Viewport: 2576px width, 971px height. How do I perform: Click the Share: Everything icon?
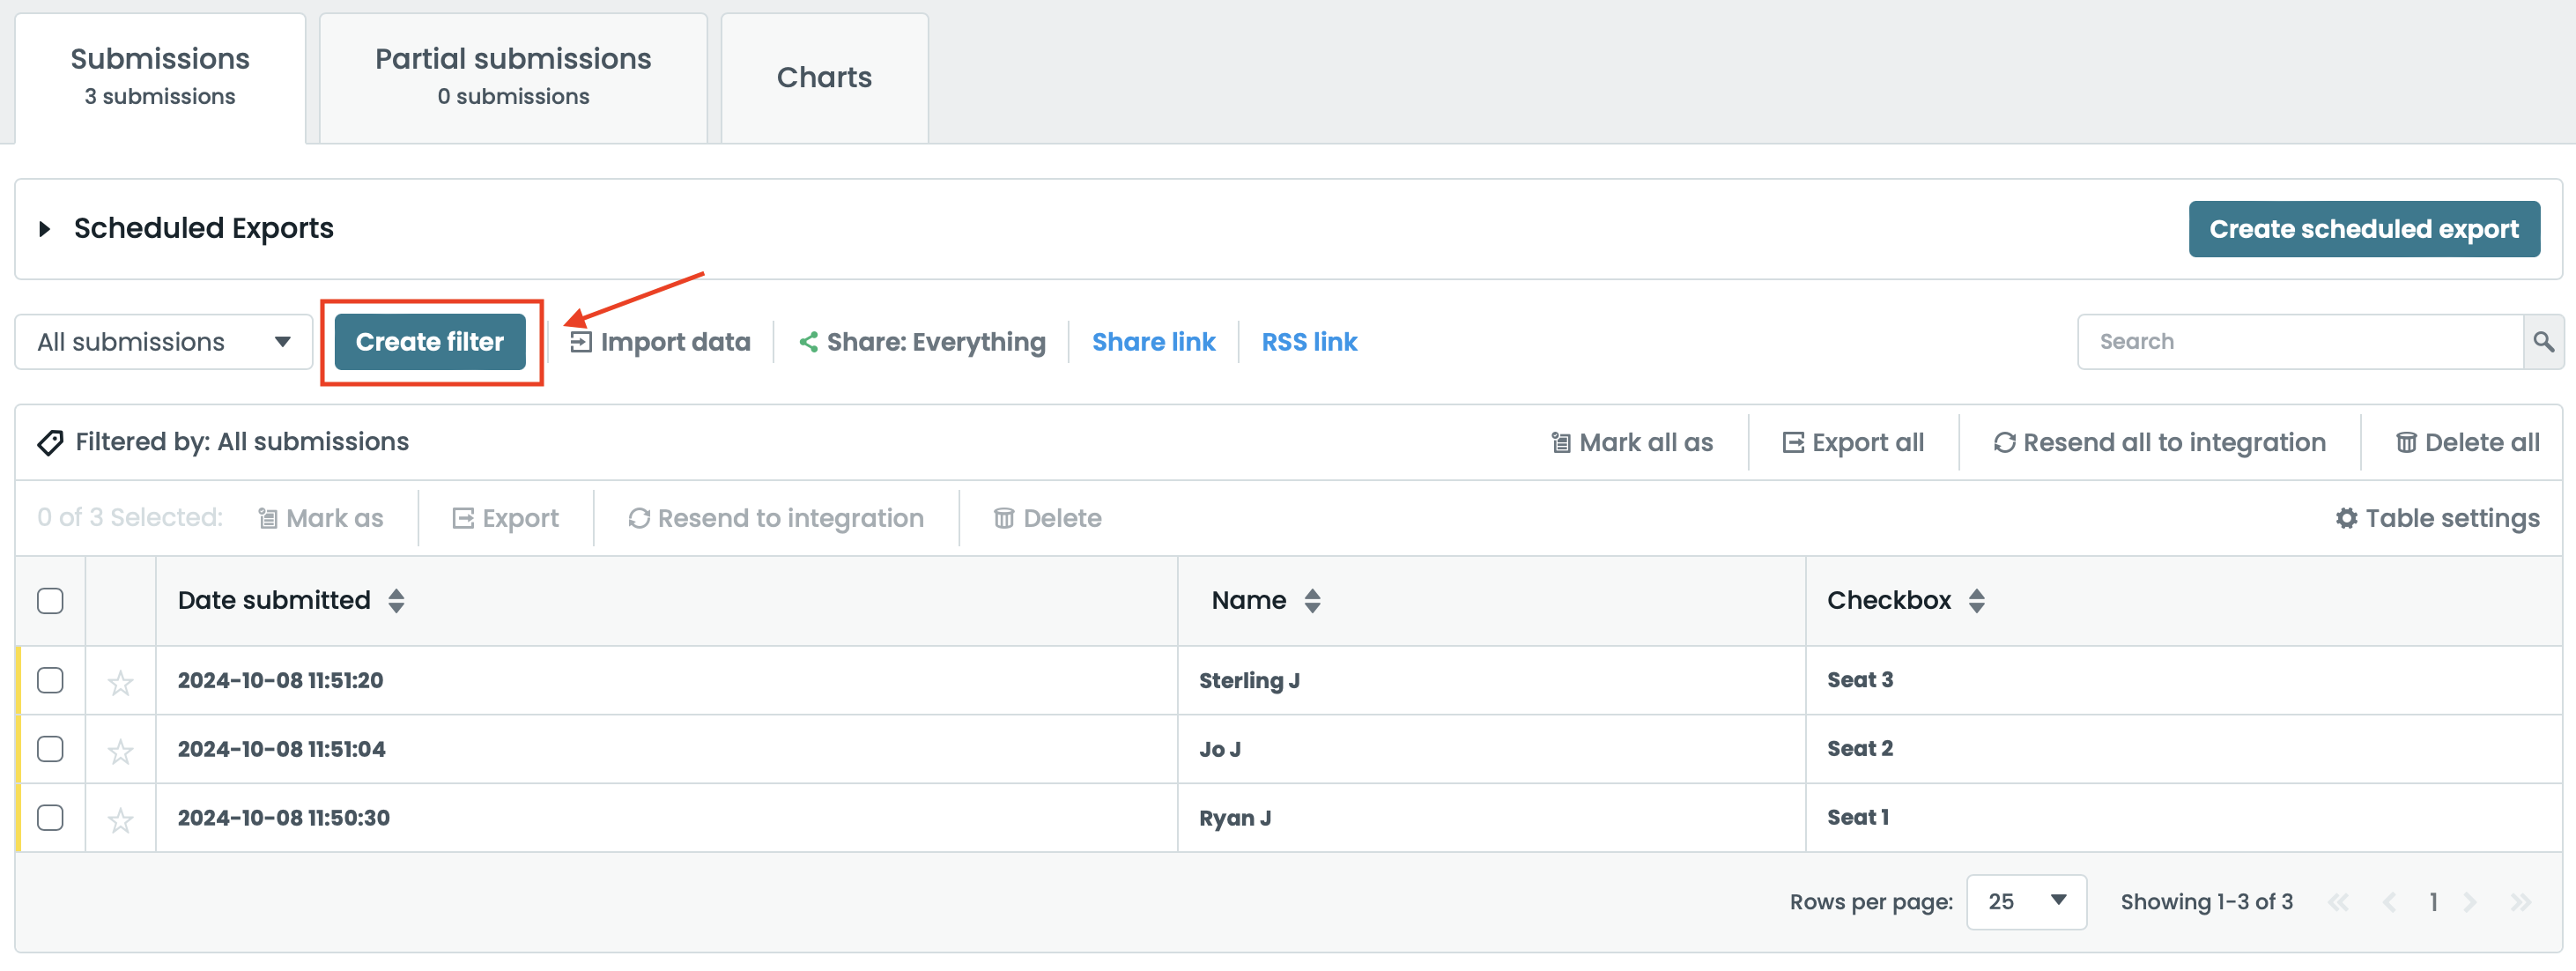pos(810,341)
